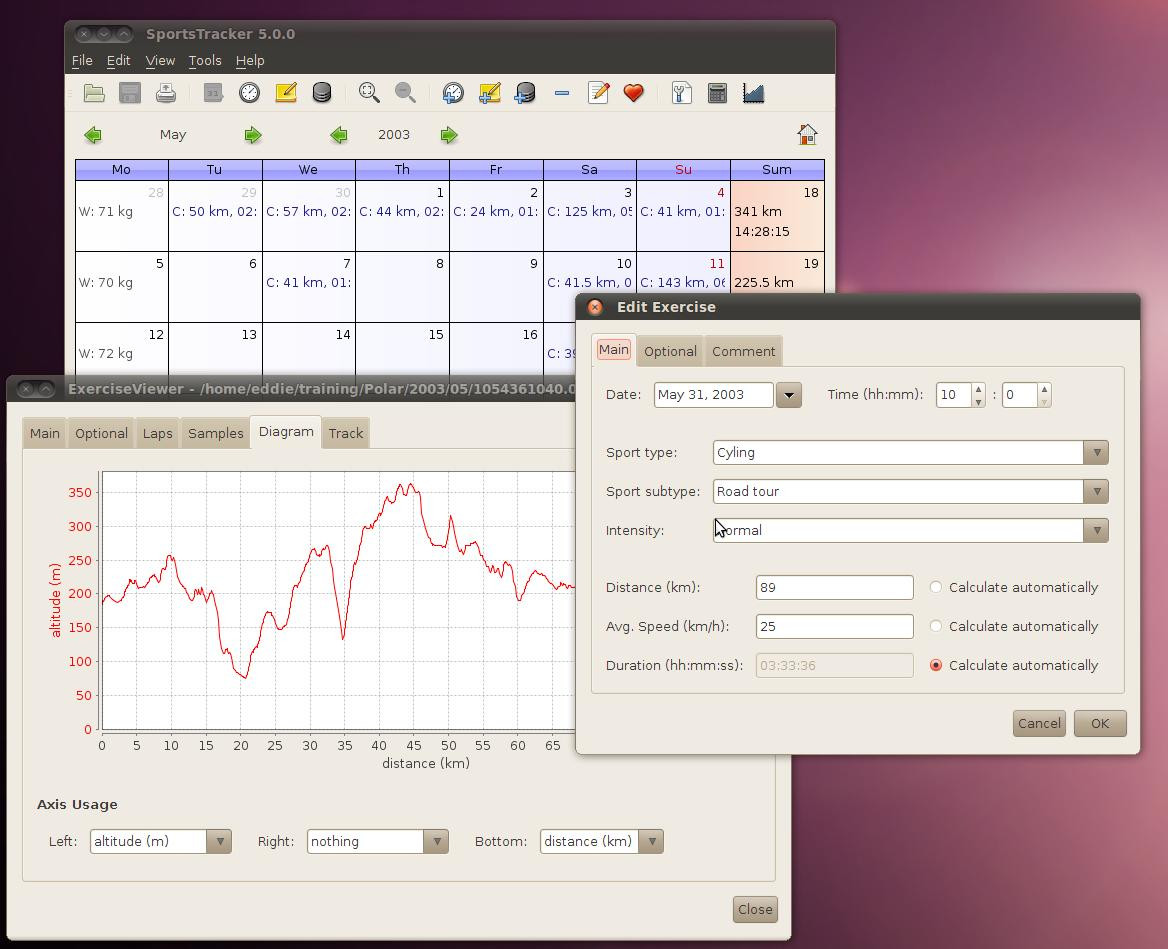Open the Tools menu
Screen dimensions: 1168x949
point(205,60)
